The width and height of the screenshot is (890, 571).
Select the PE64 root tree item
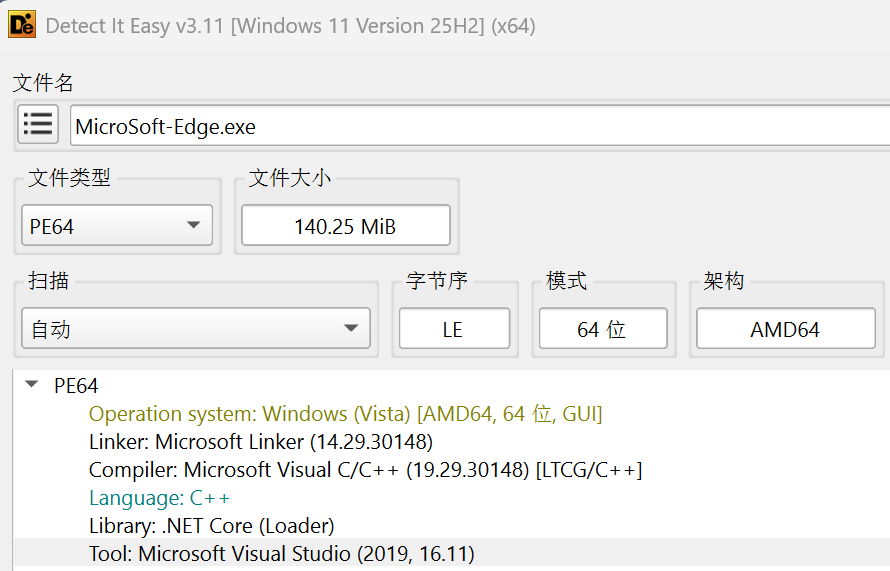[x=76, y=386]
